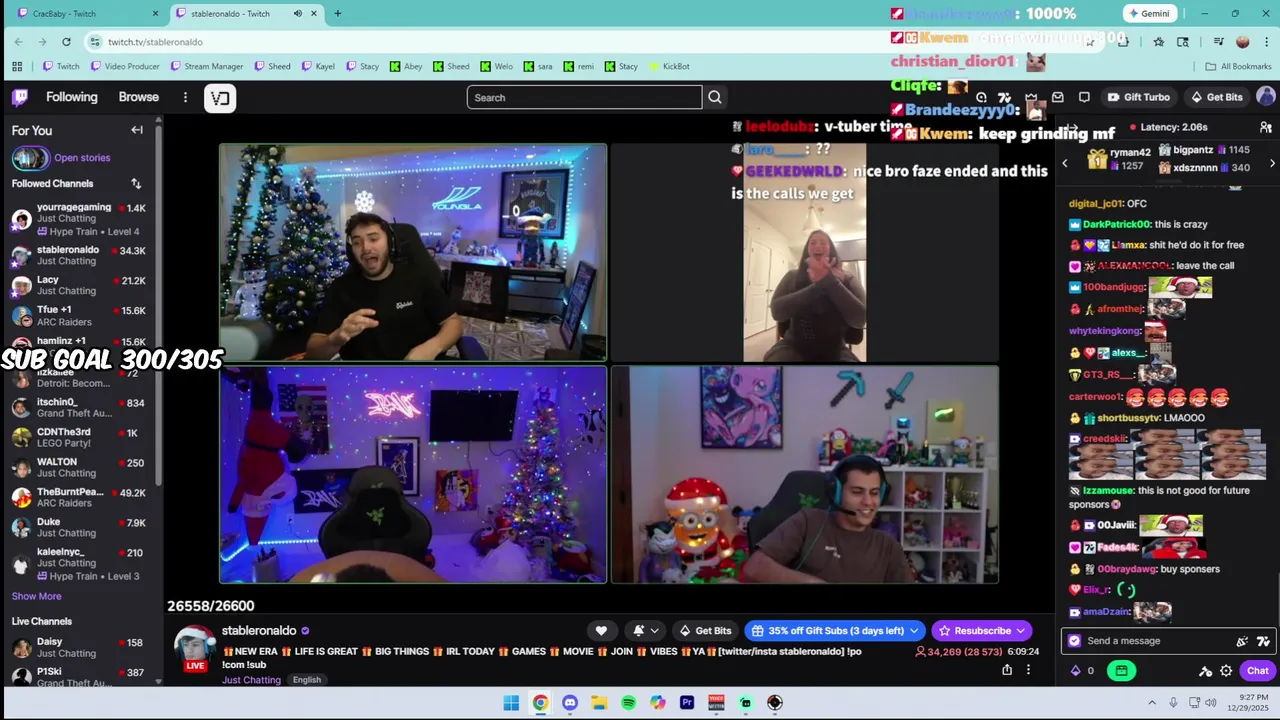Image resolution: width=1280 pixels, height=720 pixels.
Task: Open the whispers speech bubble icon
Action: [x=1084, y=97]
